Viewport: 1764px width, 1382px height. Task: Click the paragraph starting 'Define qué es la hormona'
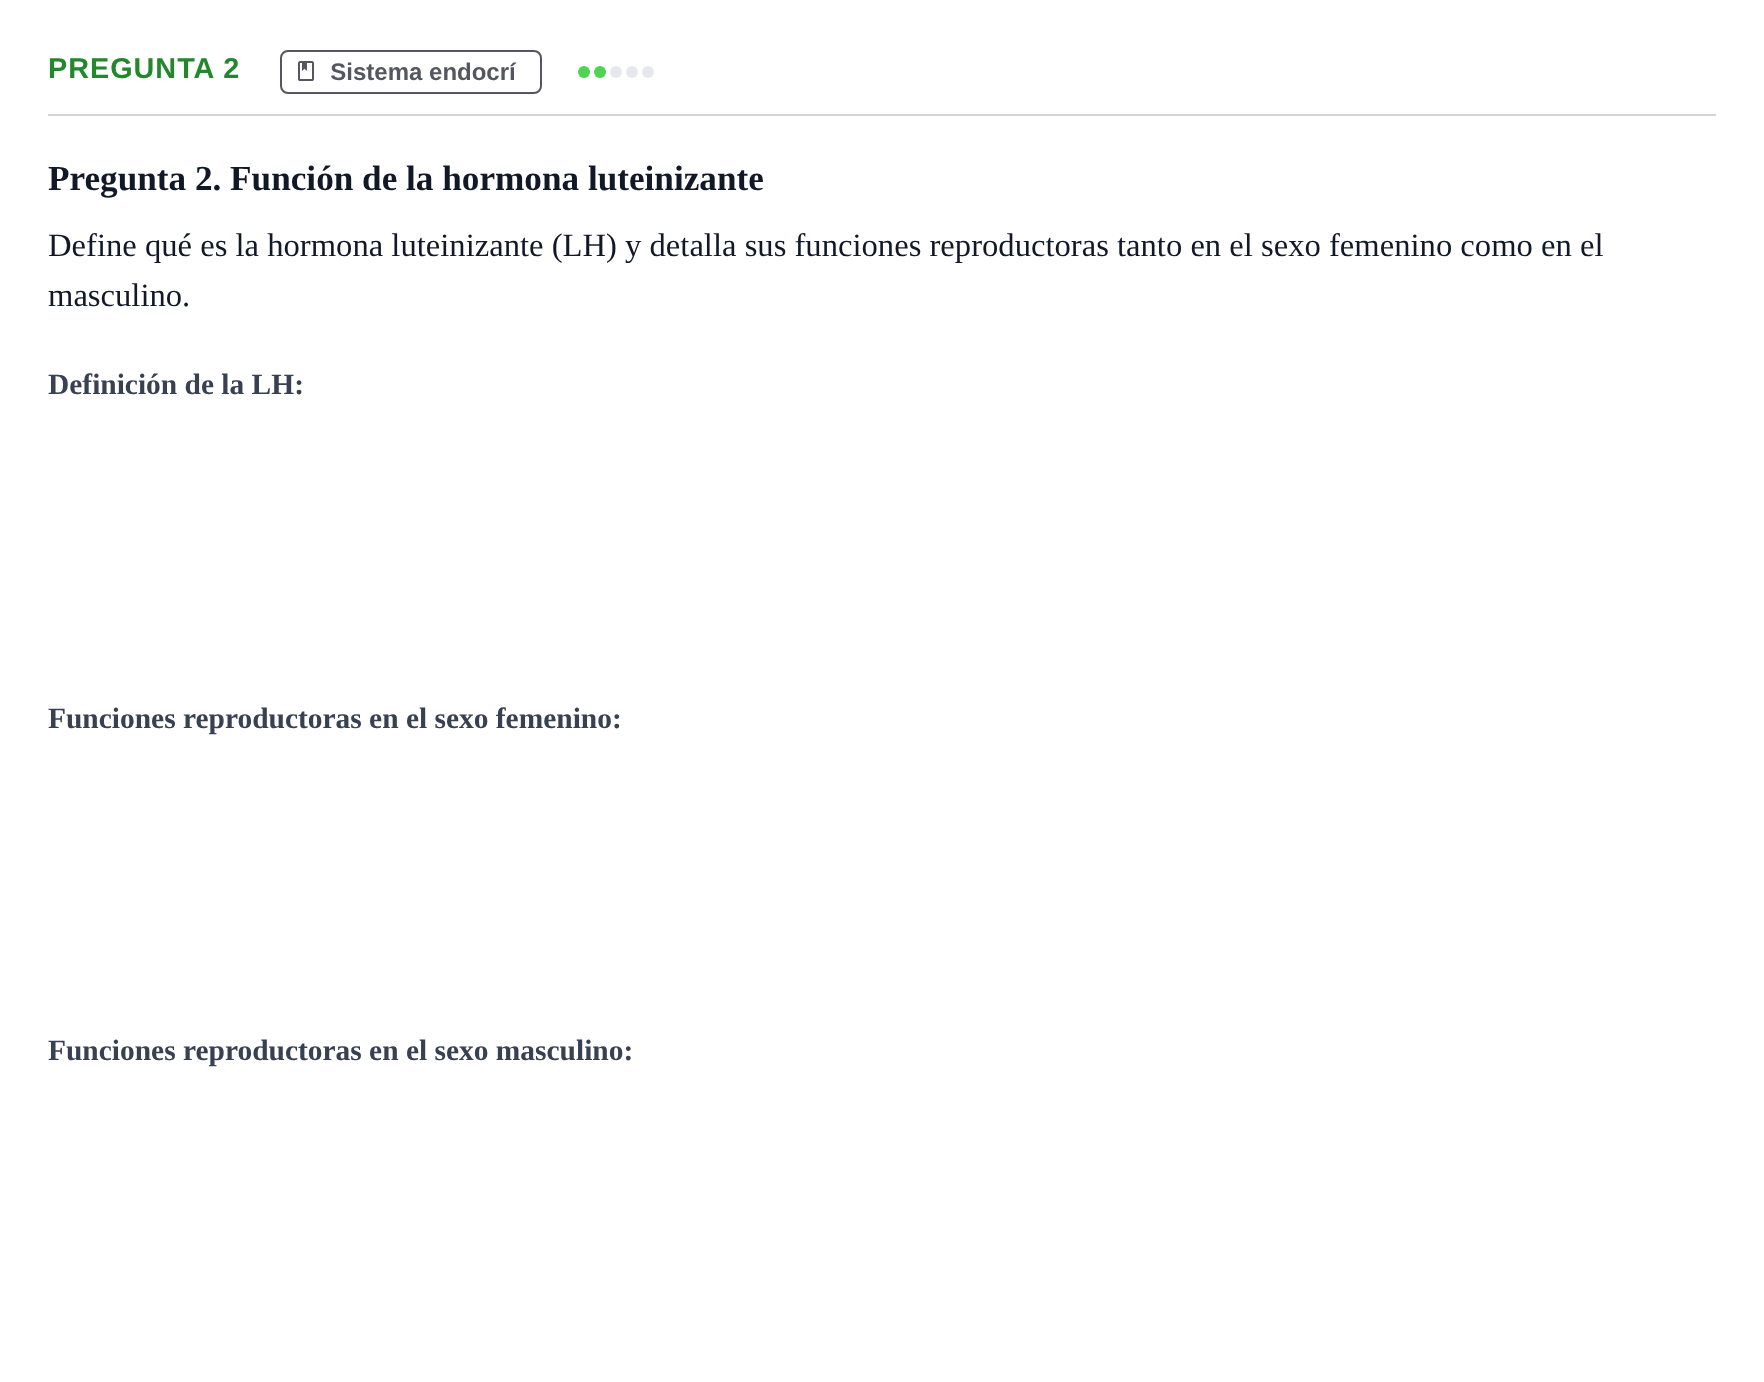[825, 270]
